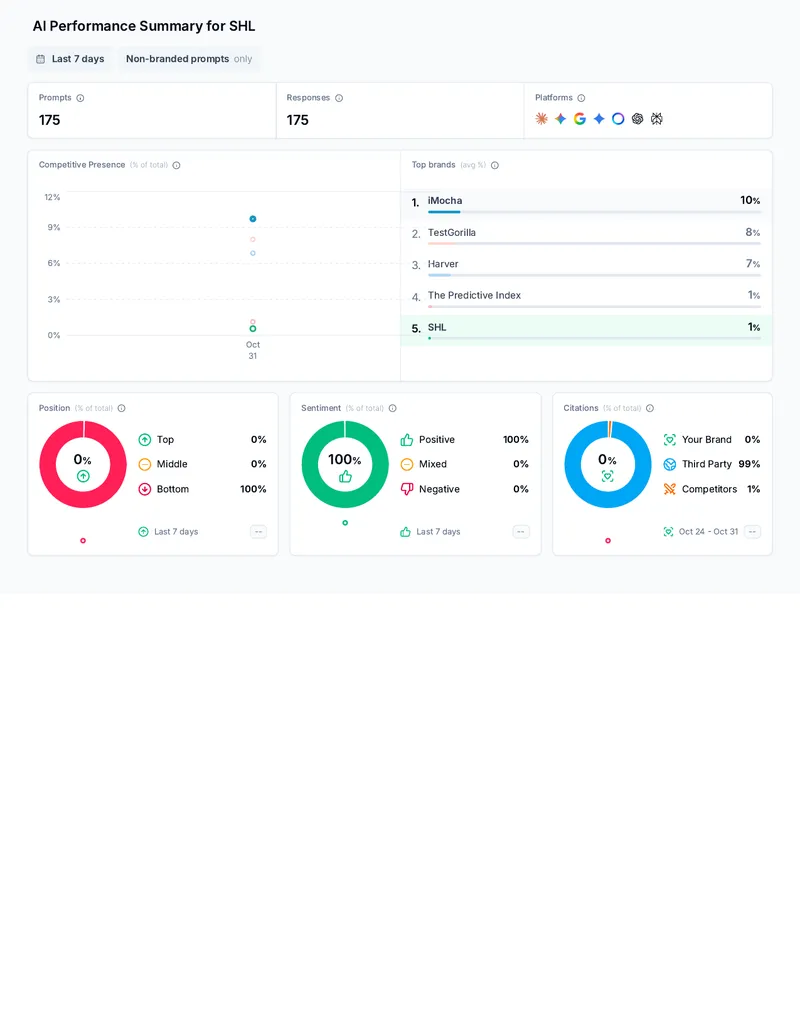Select the highlighted SHL brand row

click(586, 329)
